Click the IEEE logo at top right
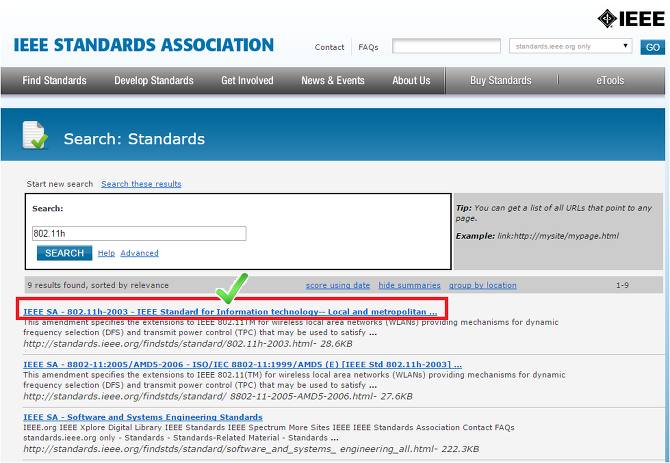Viewport: 670px width, 463px height. (631, 19)
